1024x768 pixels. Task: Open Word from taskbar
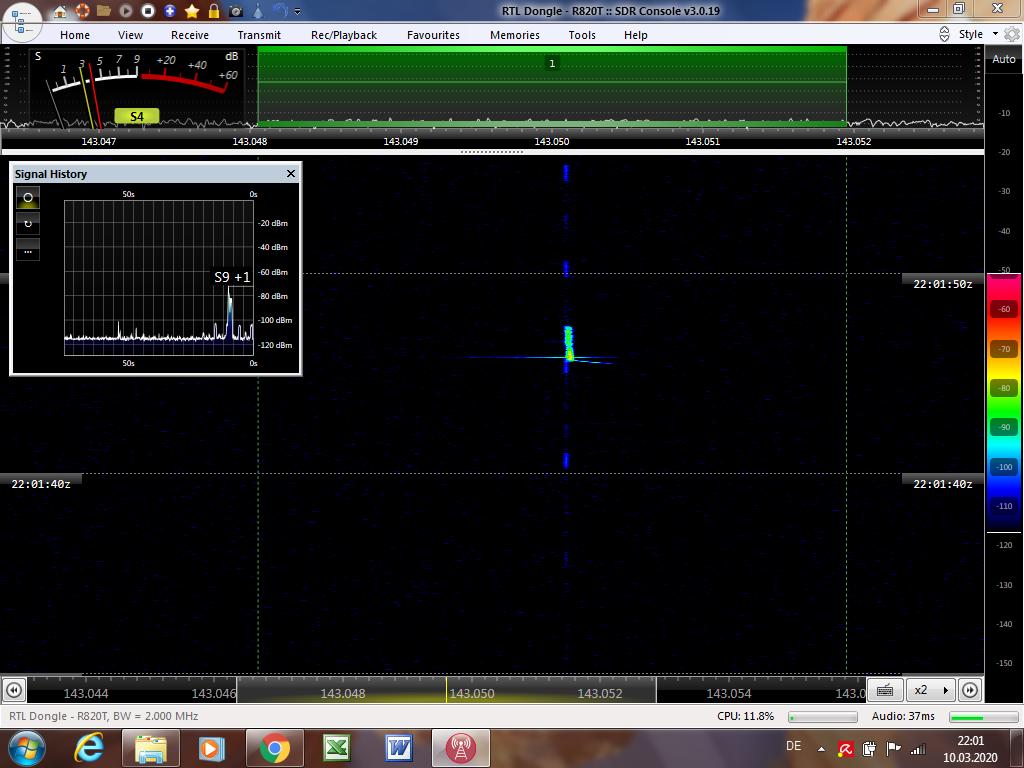[398, 748]
